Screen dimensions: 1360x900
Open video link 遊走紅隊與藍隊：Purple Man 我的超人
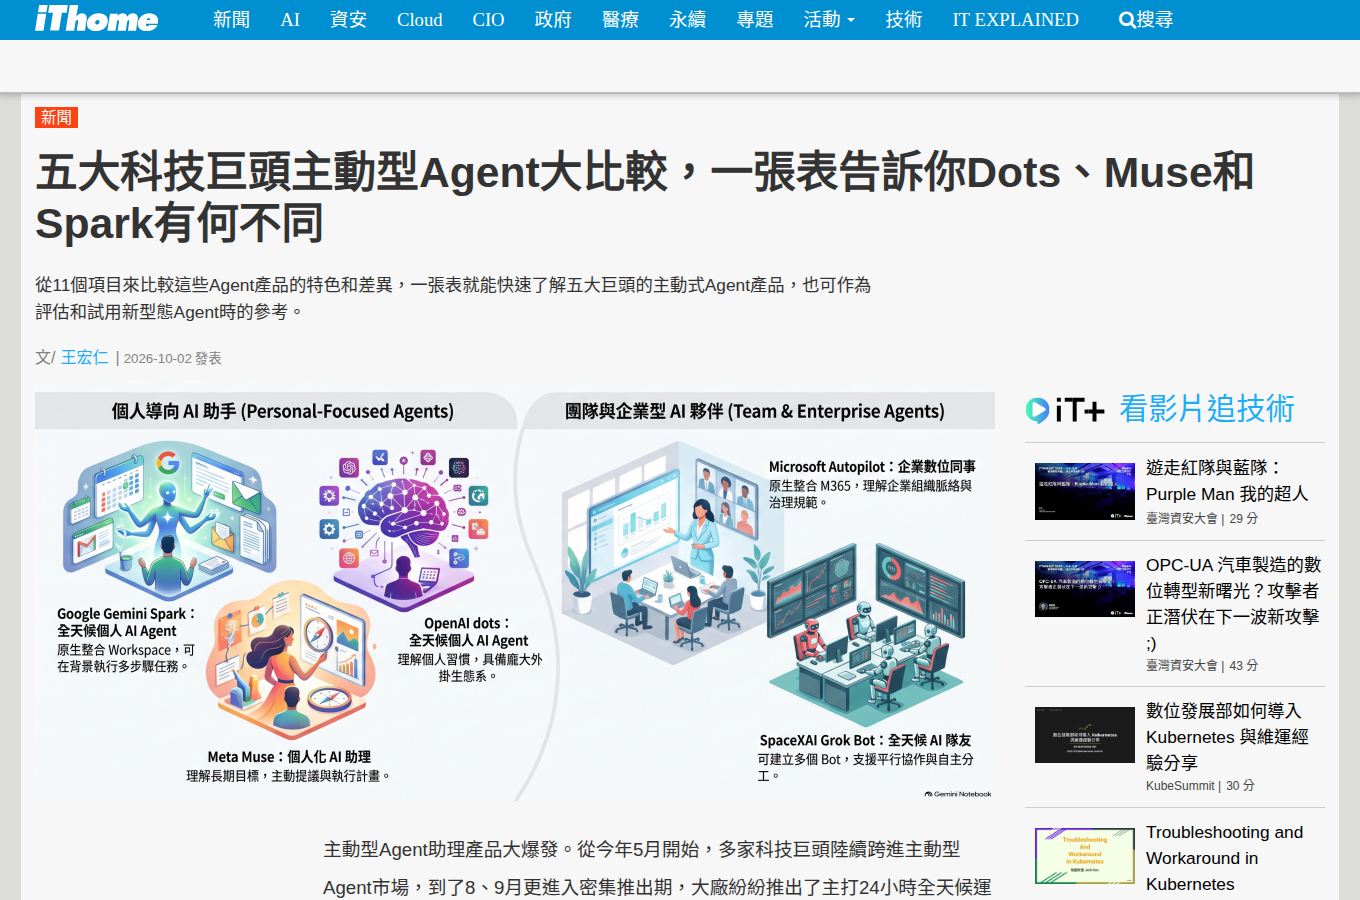1227,480
